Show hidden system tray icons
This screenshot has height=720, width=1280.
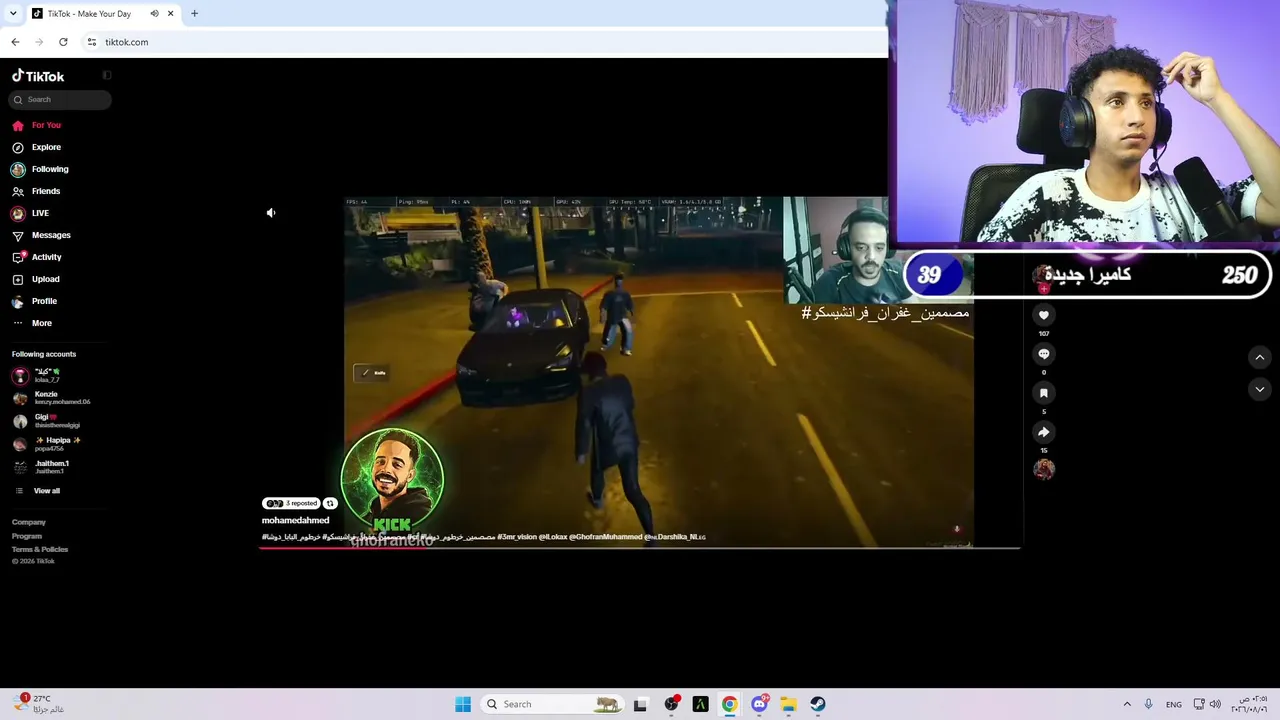coord(1127,704)
